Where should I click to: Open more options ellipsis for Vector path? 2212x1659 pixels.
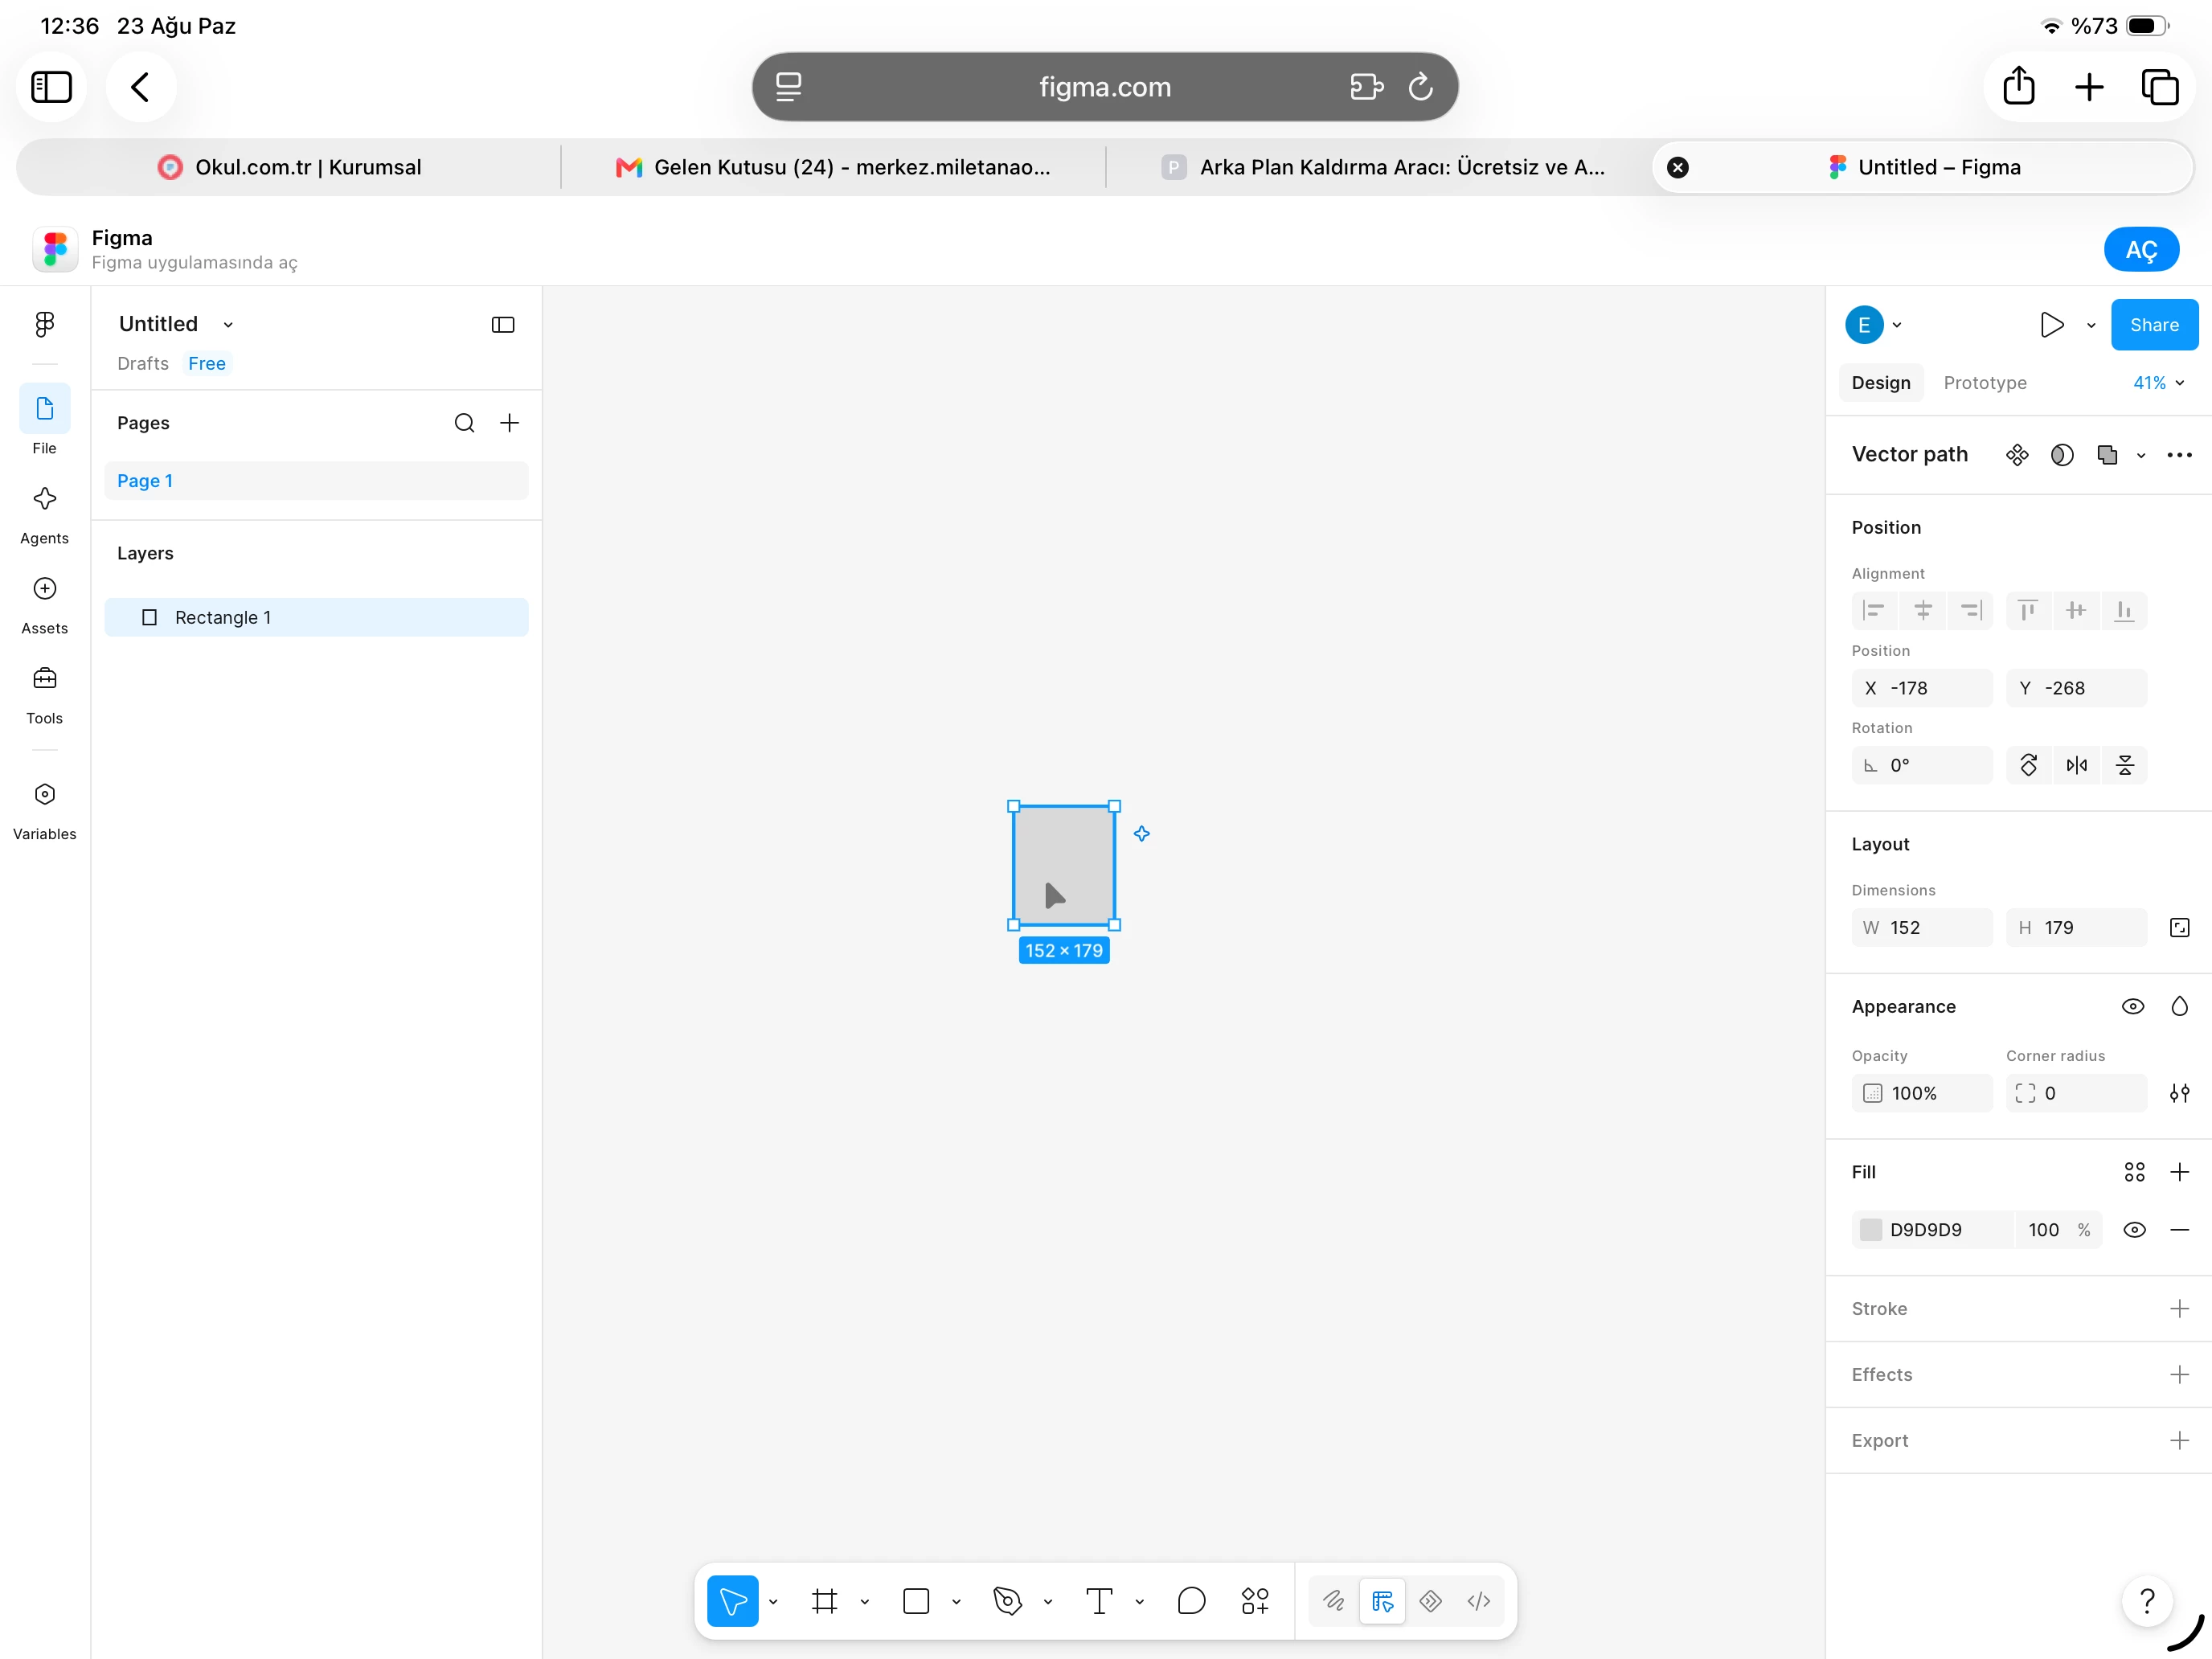click(2179, 455)
